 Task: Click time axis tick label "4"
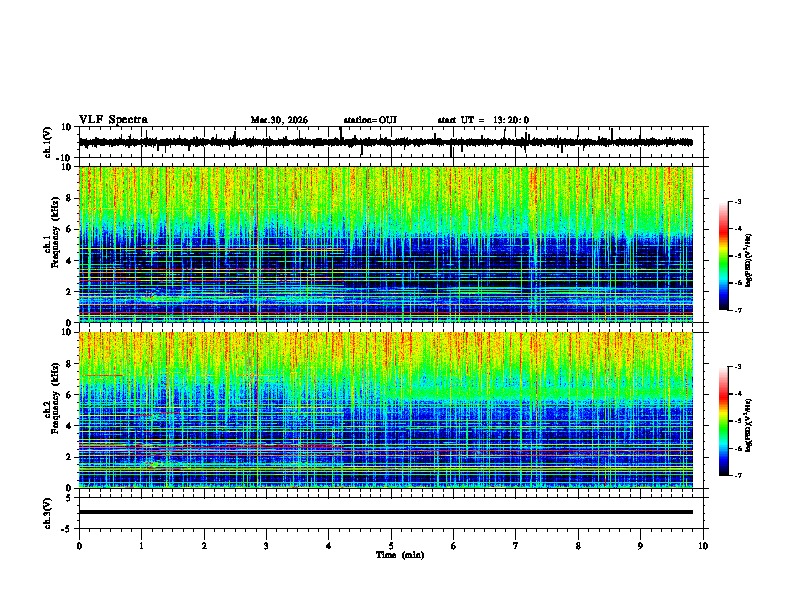[x=329, y=546]
